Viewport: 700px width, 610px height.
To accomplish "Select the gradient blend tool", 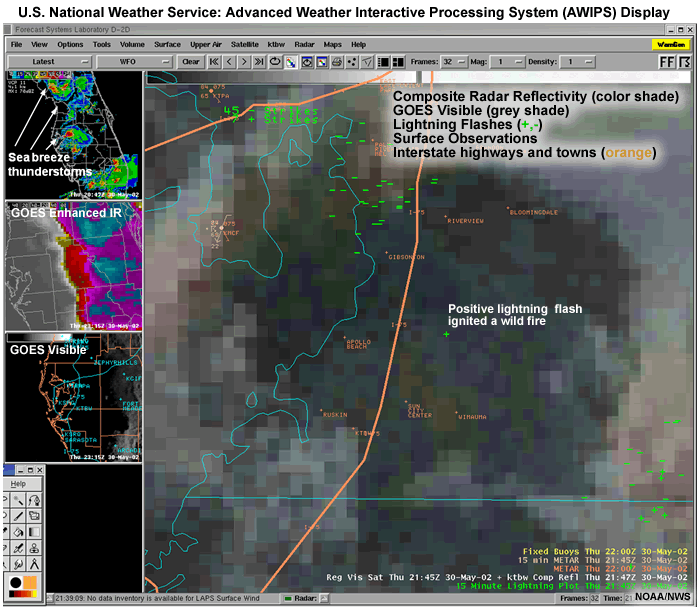I will [x=34, y=532].
